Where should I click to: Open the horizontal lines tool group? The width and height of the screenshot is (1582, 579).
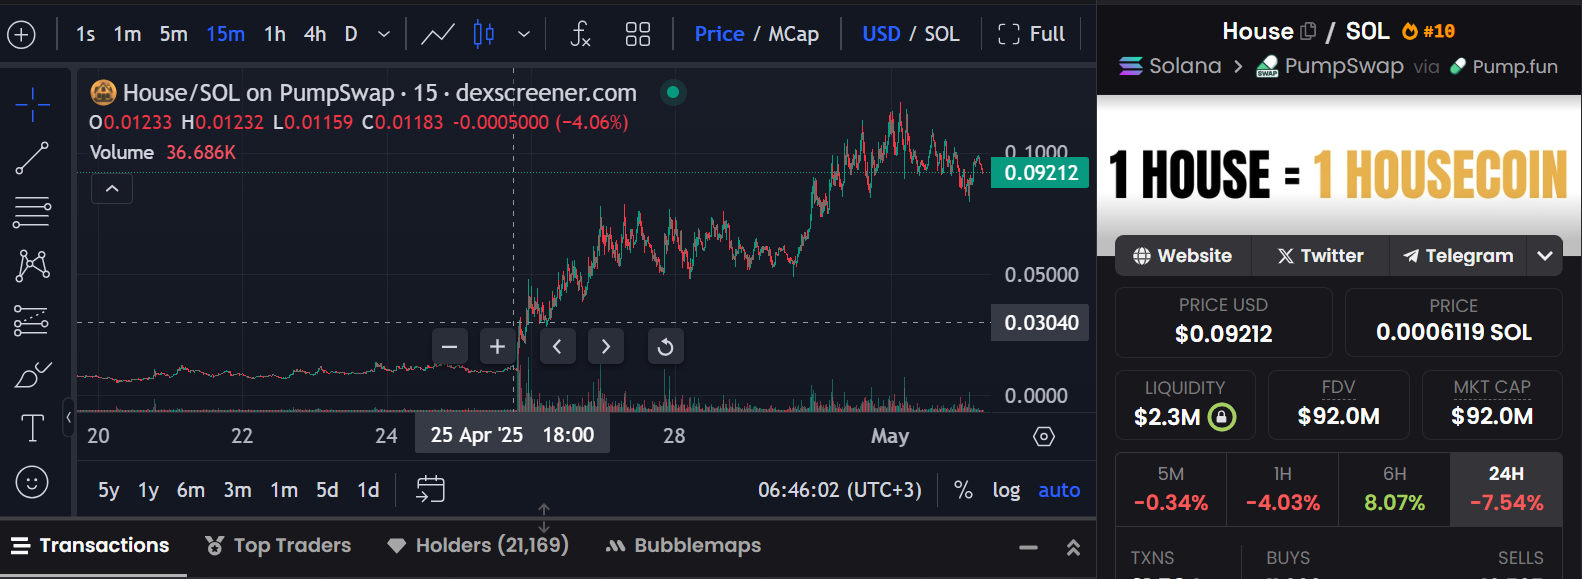pyautogui.click(x=32, y=211)
